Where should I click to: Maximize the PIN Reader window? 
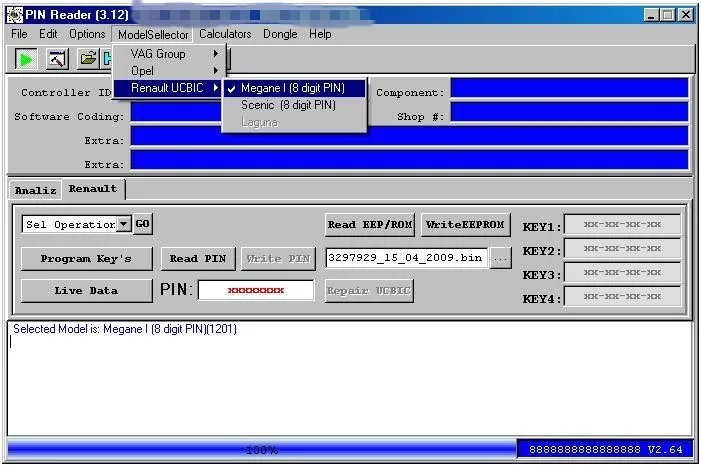(x=667, y=15)
